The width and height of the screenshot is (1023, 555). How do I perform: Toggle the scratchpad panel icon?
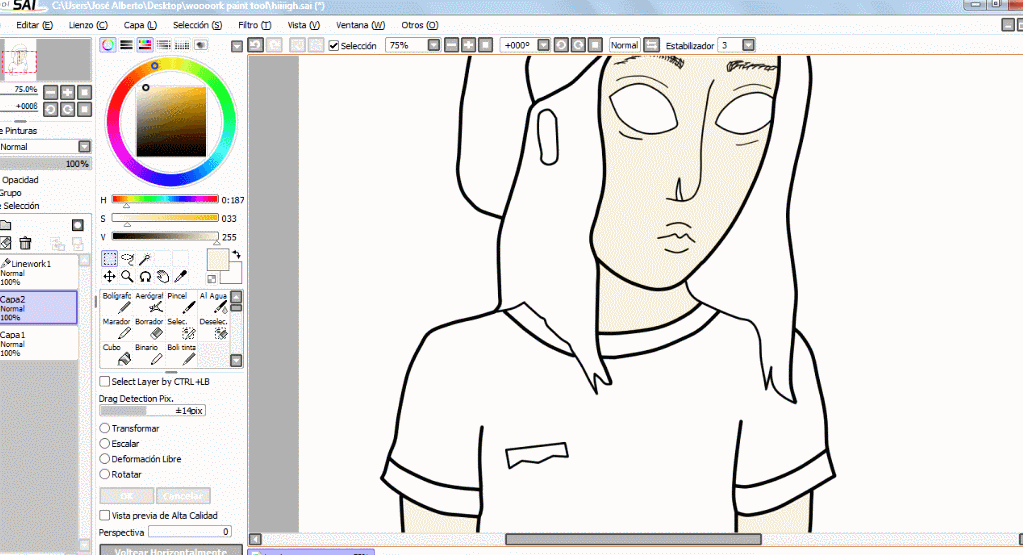point(201,45)
